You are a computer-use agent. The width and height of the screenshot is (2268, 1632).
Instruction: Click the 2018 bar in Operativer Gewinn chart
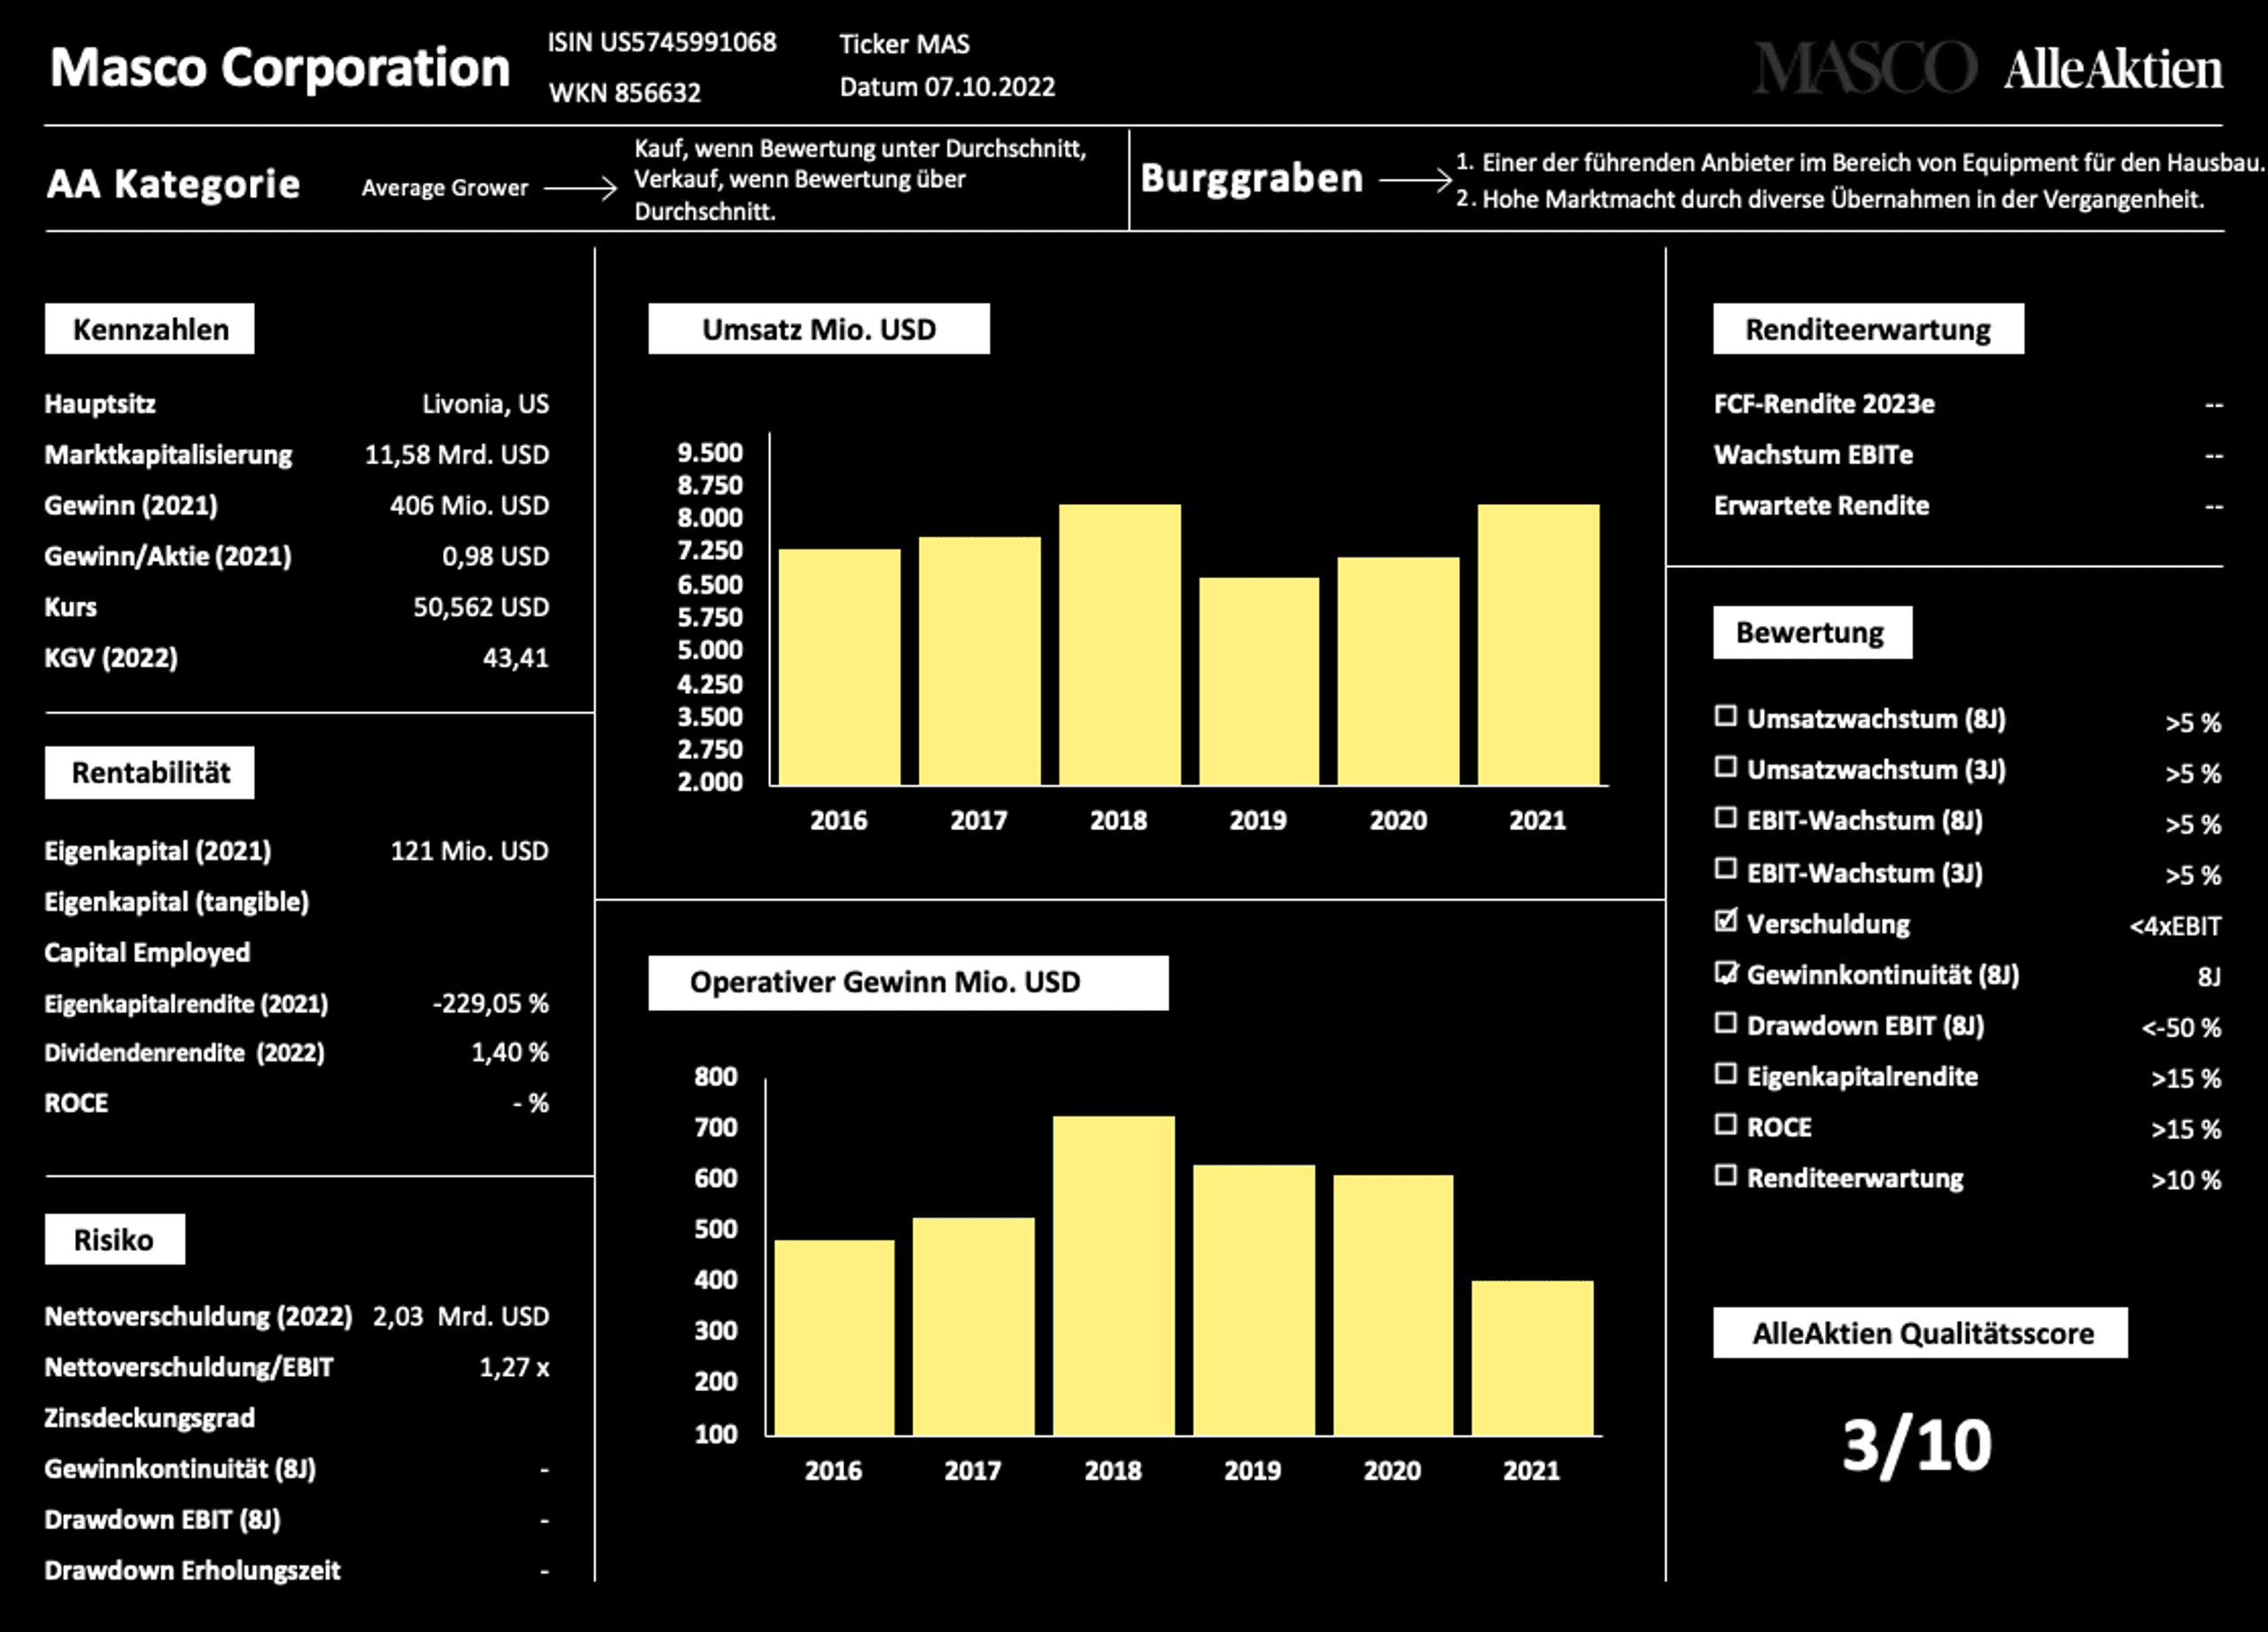pos(1114,1276)
